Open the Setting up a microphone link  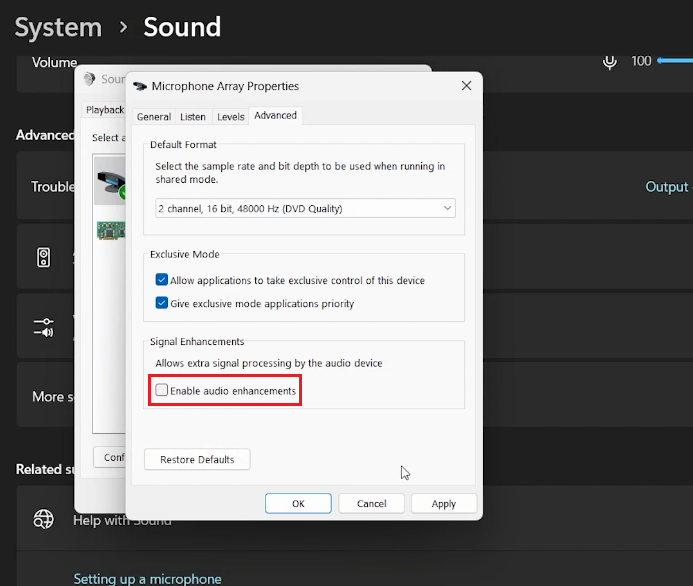[x=147, y=578]
